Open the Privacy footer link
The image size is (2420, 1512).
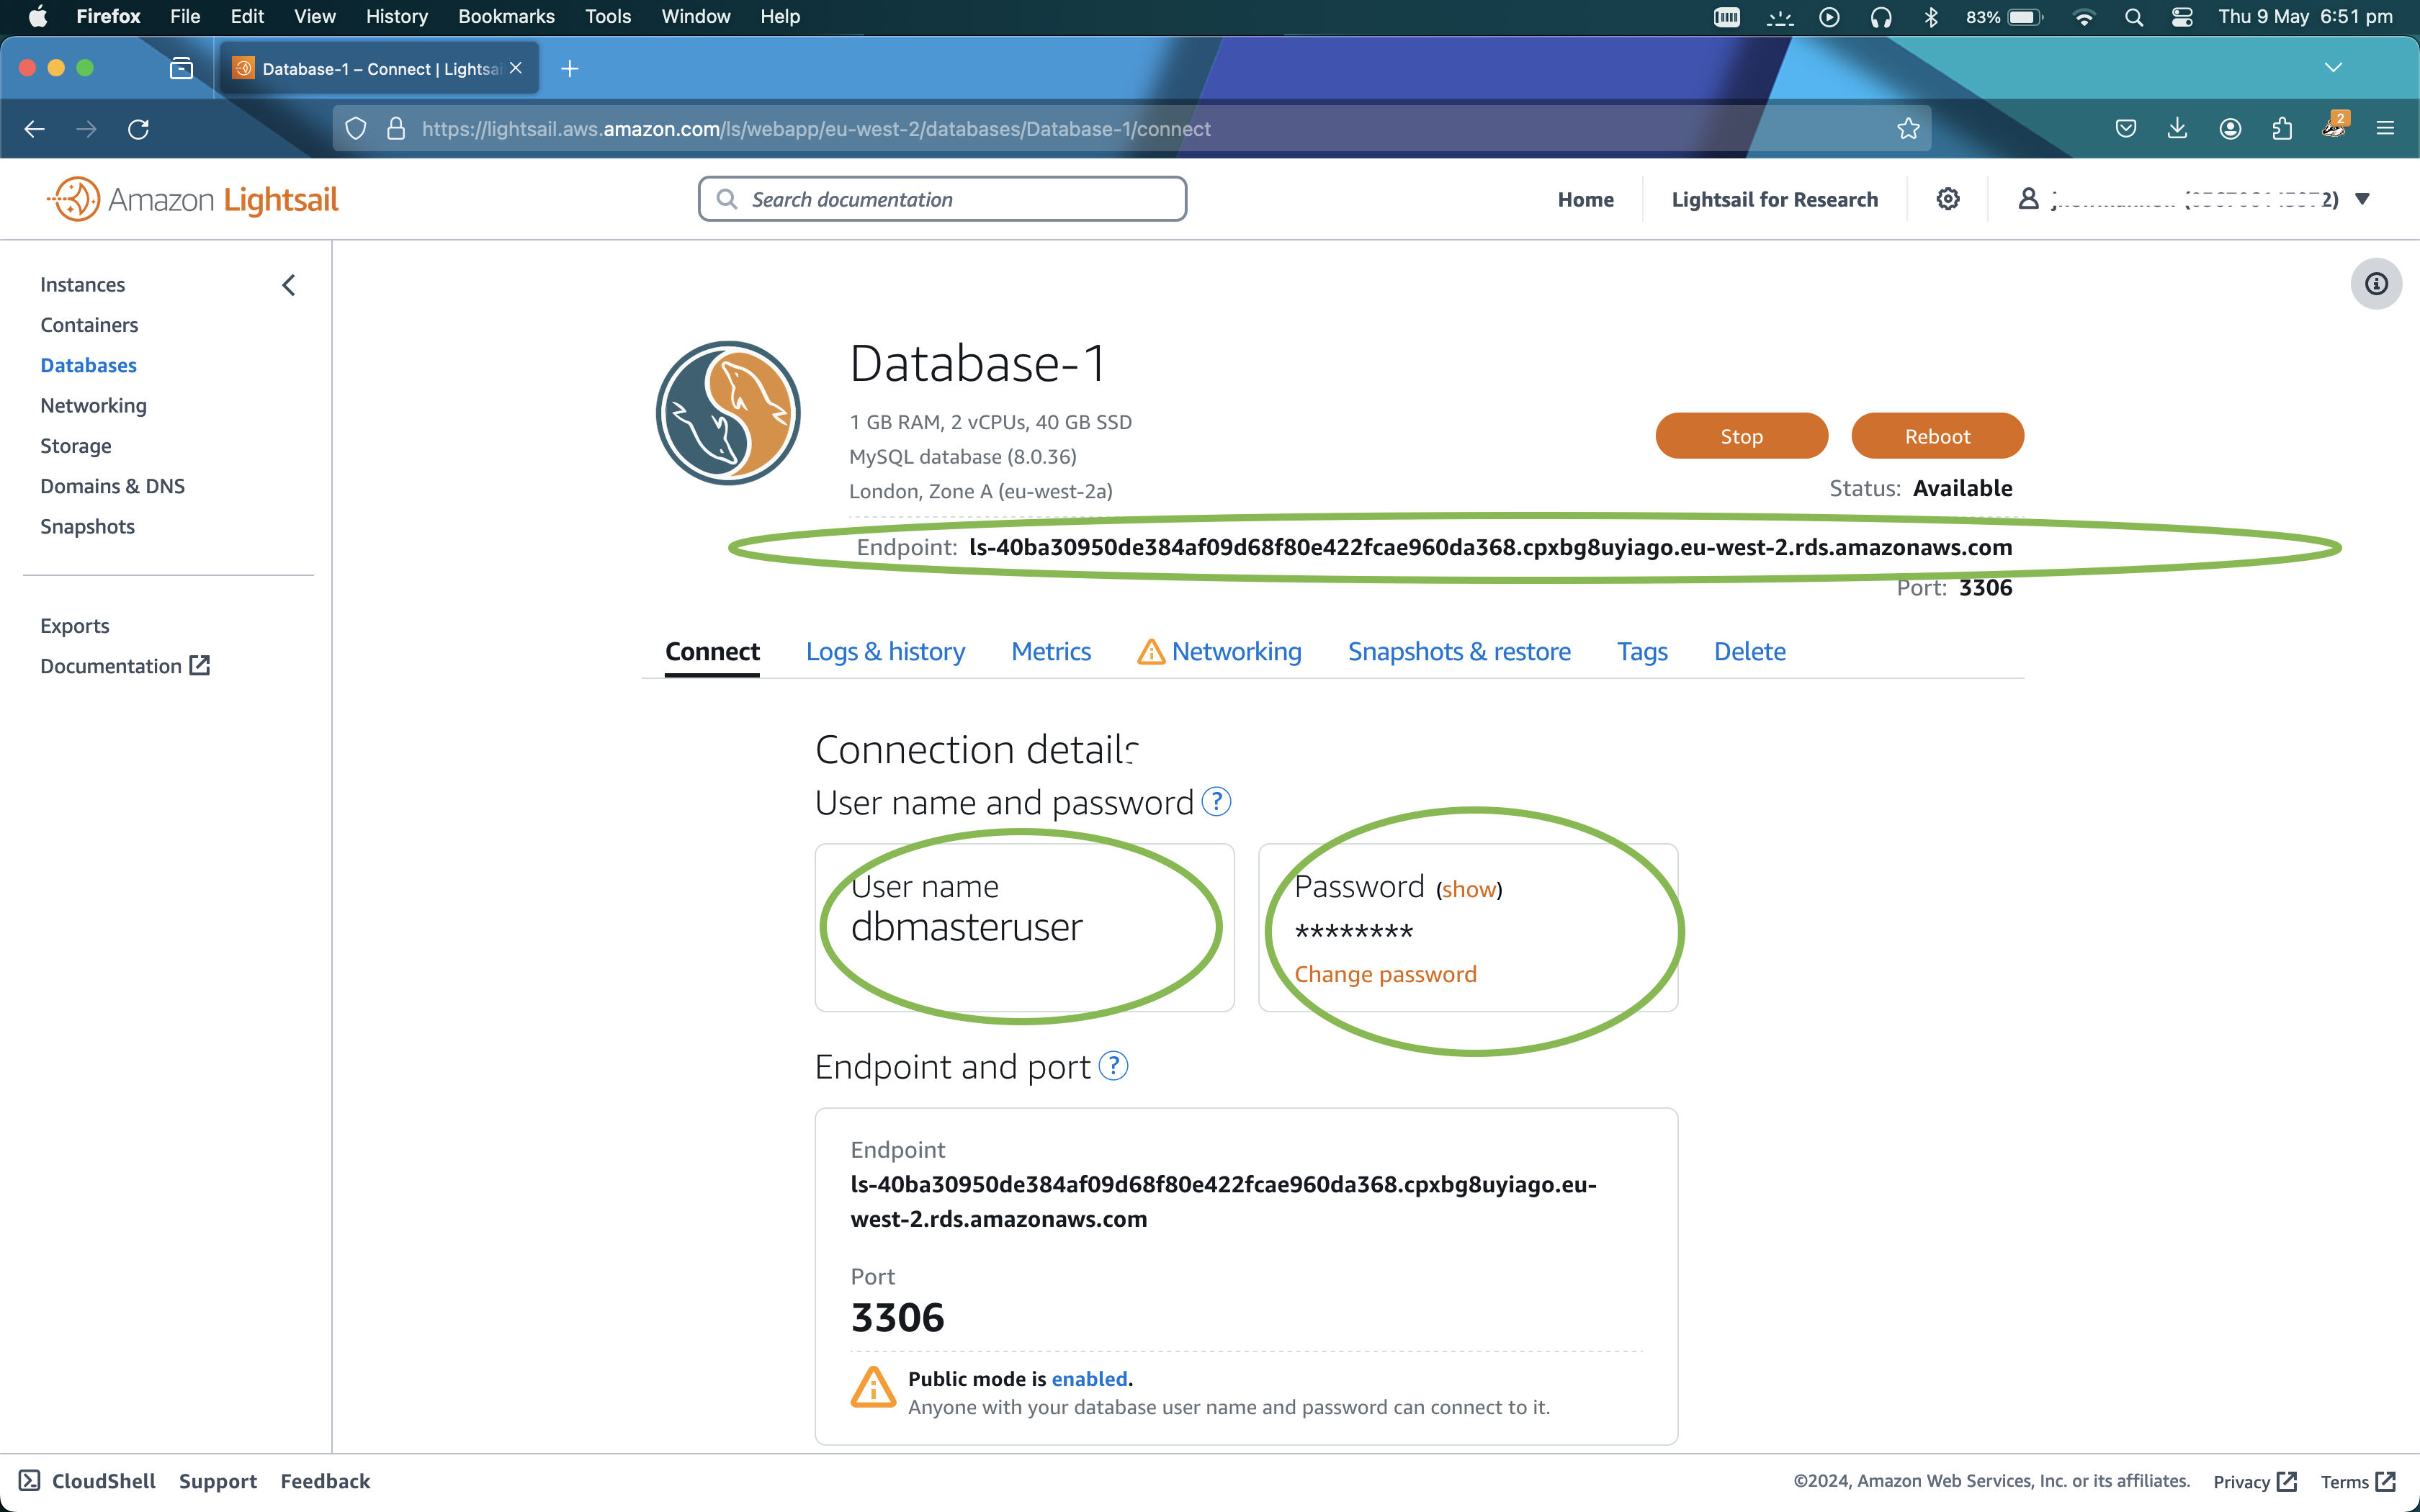click(2254, 1481)
